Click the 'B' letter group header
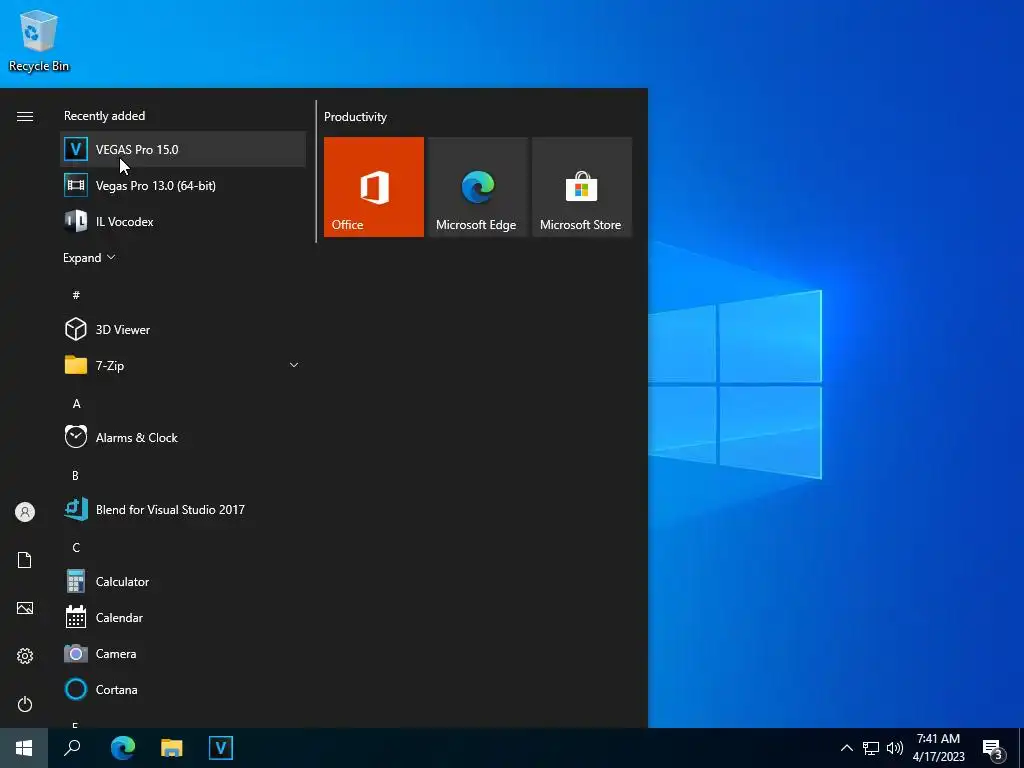The width and height of the screenshot is (1024, 768). [75, 475]
